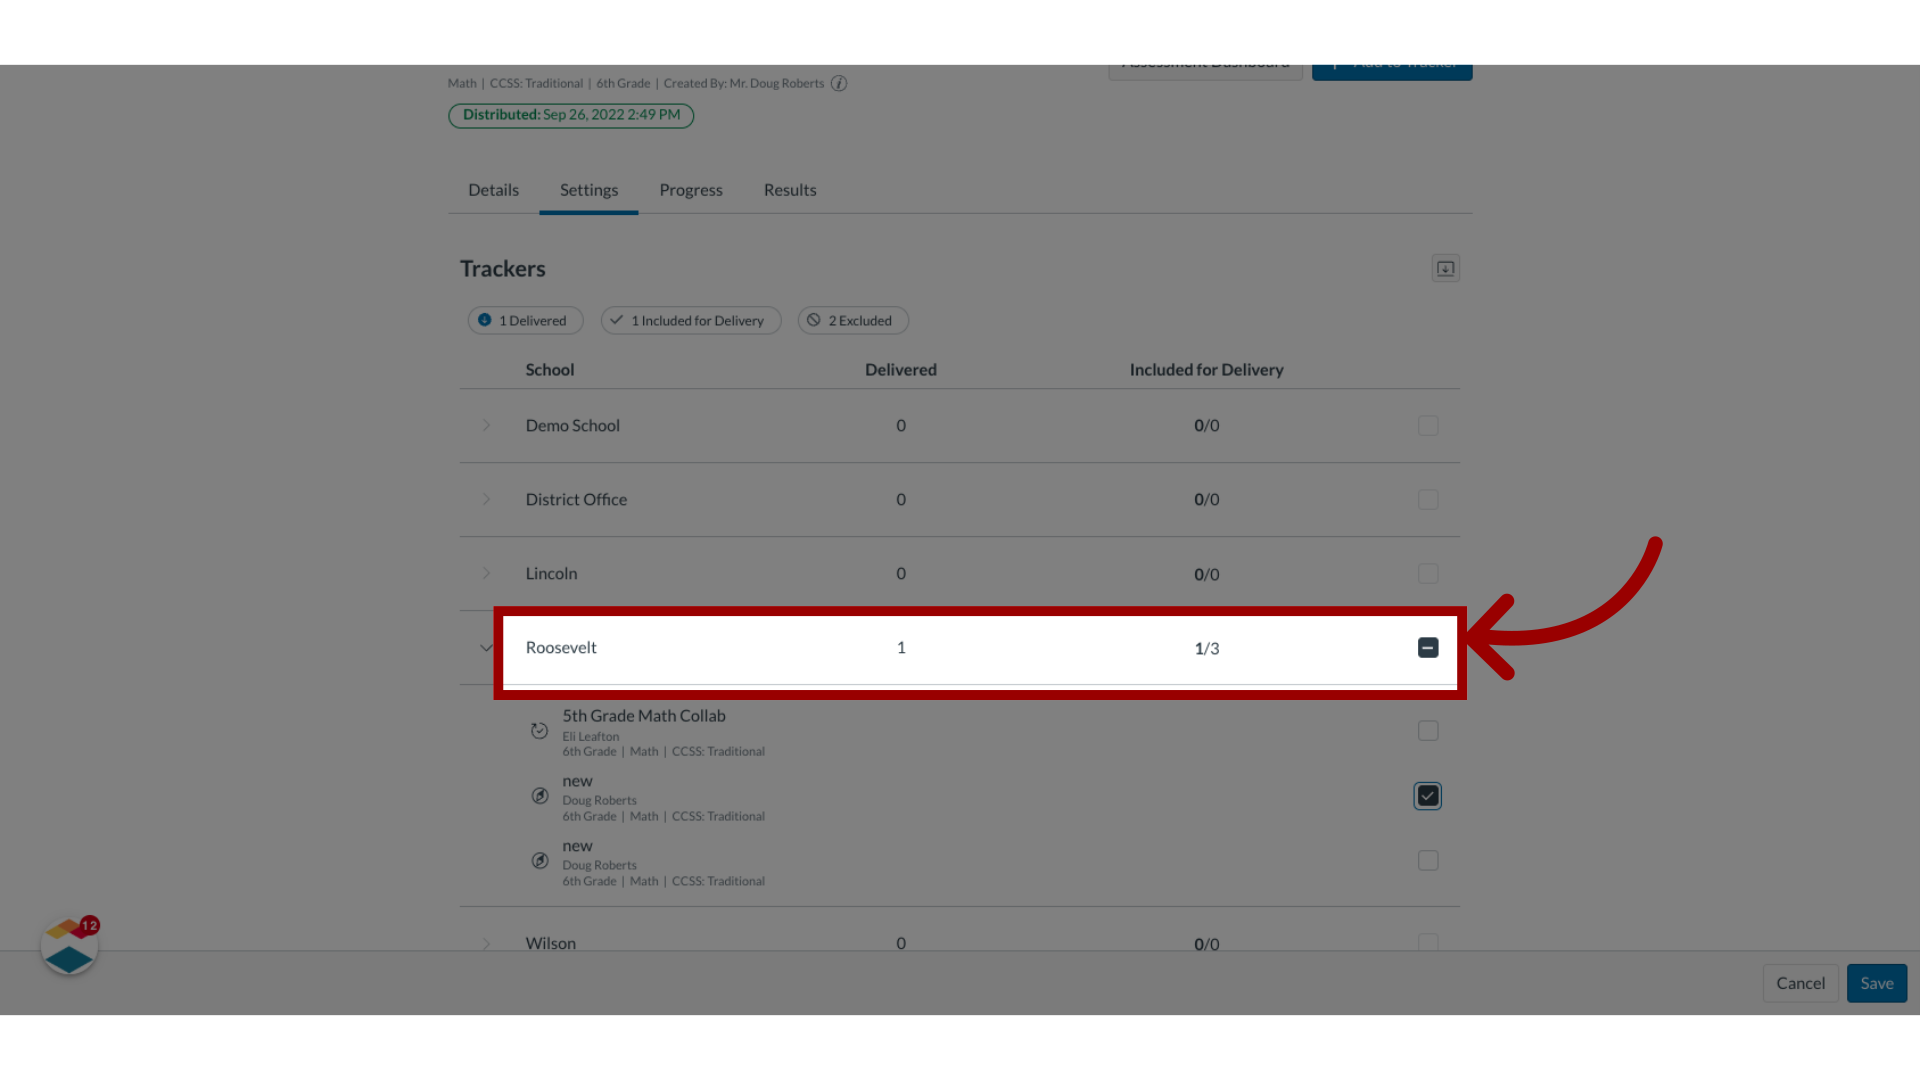The image size is (1920, 1080).
Task: Click the Cancel button
Action: (x=1799, y=982)
